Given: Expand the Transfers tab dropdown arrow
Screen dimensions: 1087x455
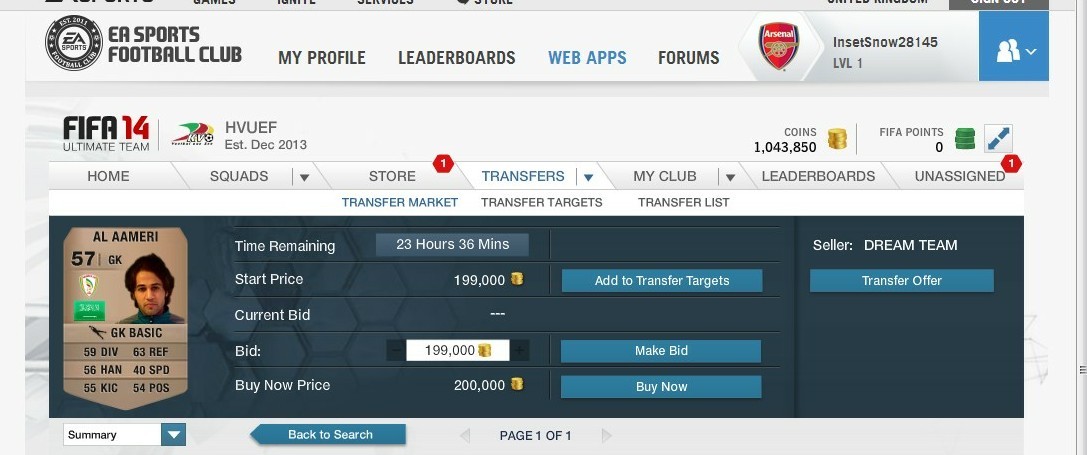Looking at the screenshot, I should click(588, 178).
